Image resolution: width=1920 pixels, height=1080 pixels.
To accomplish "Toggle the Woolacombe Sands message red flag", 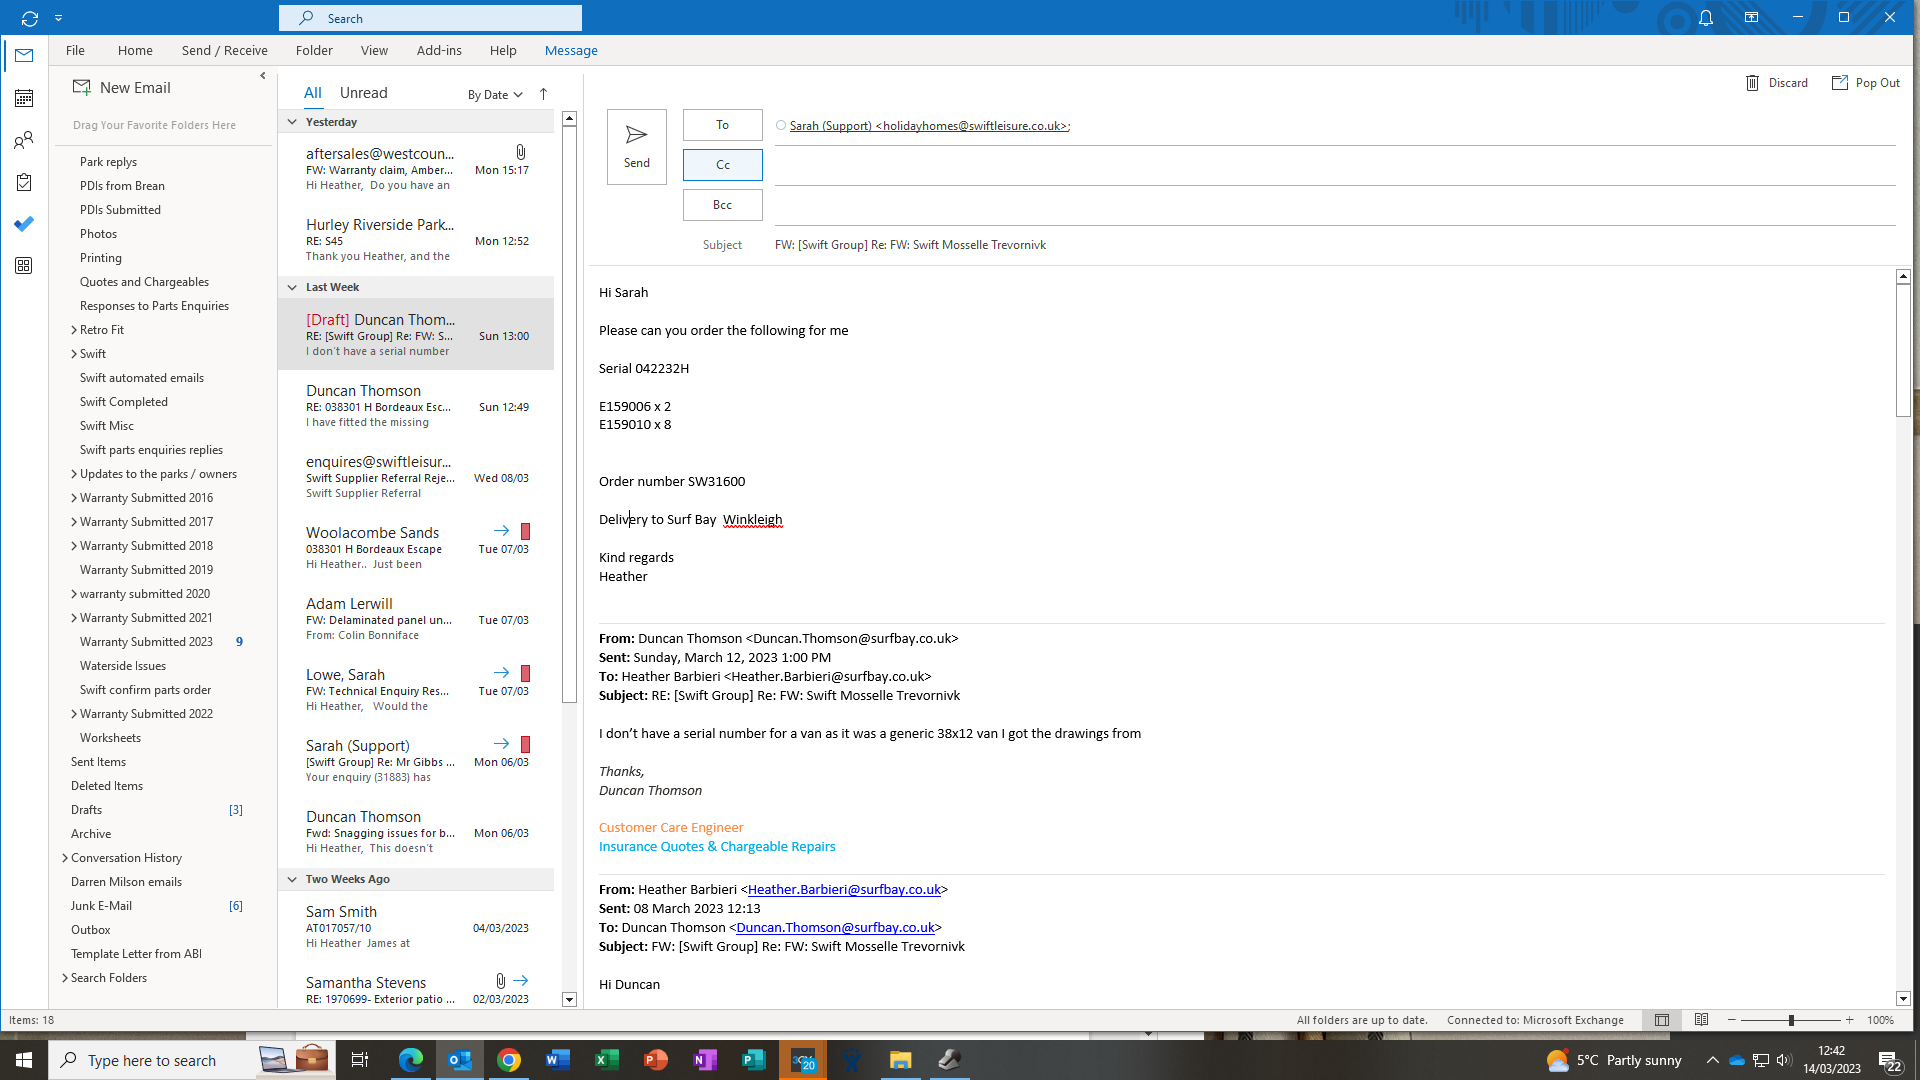I will point(525,531).
